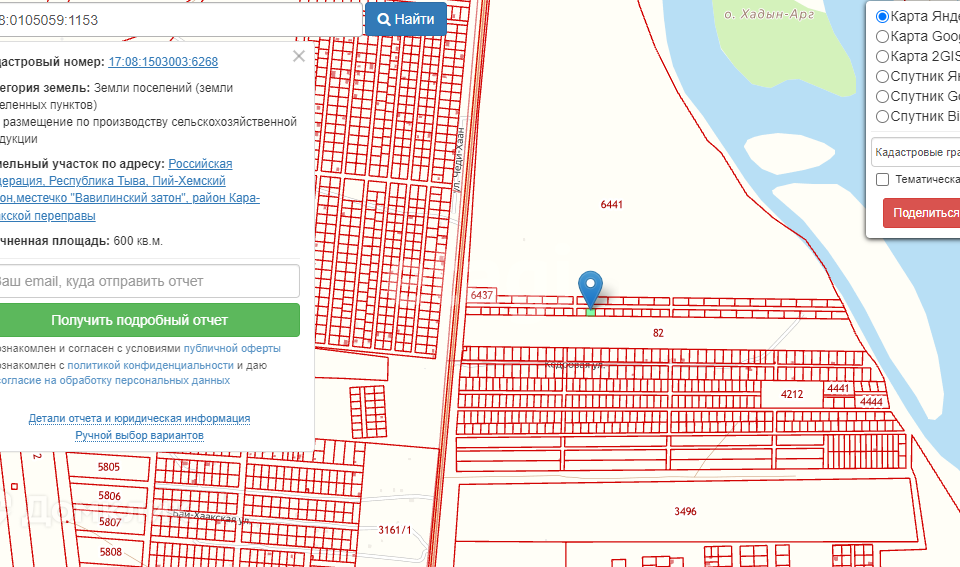
Task: Select the Карта Google radio option
Action: pyautogui.click(x=882, y=37)
